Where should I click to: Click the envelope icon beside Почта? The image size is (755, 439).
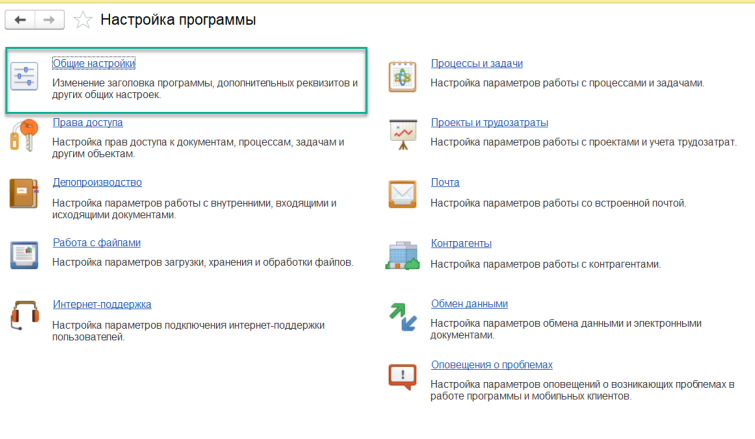click(x=402, y=194)
